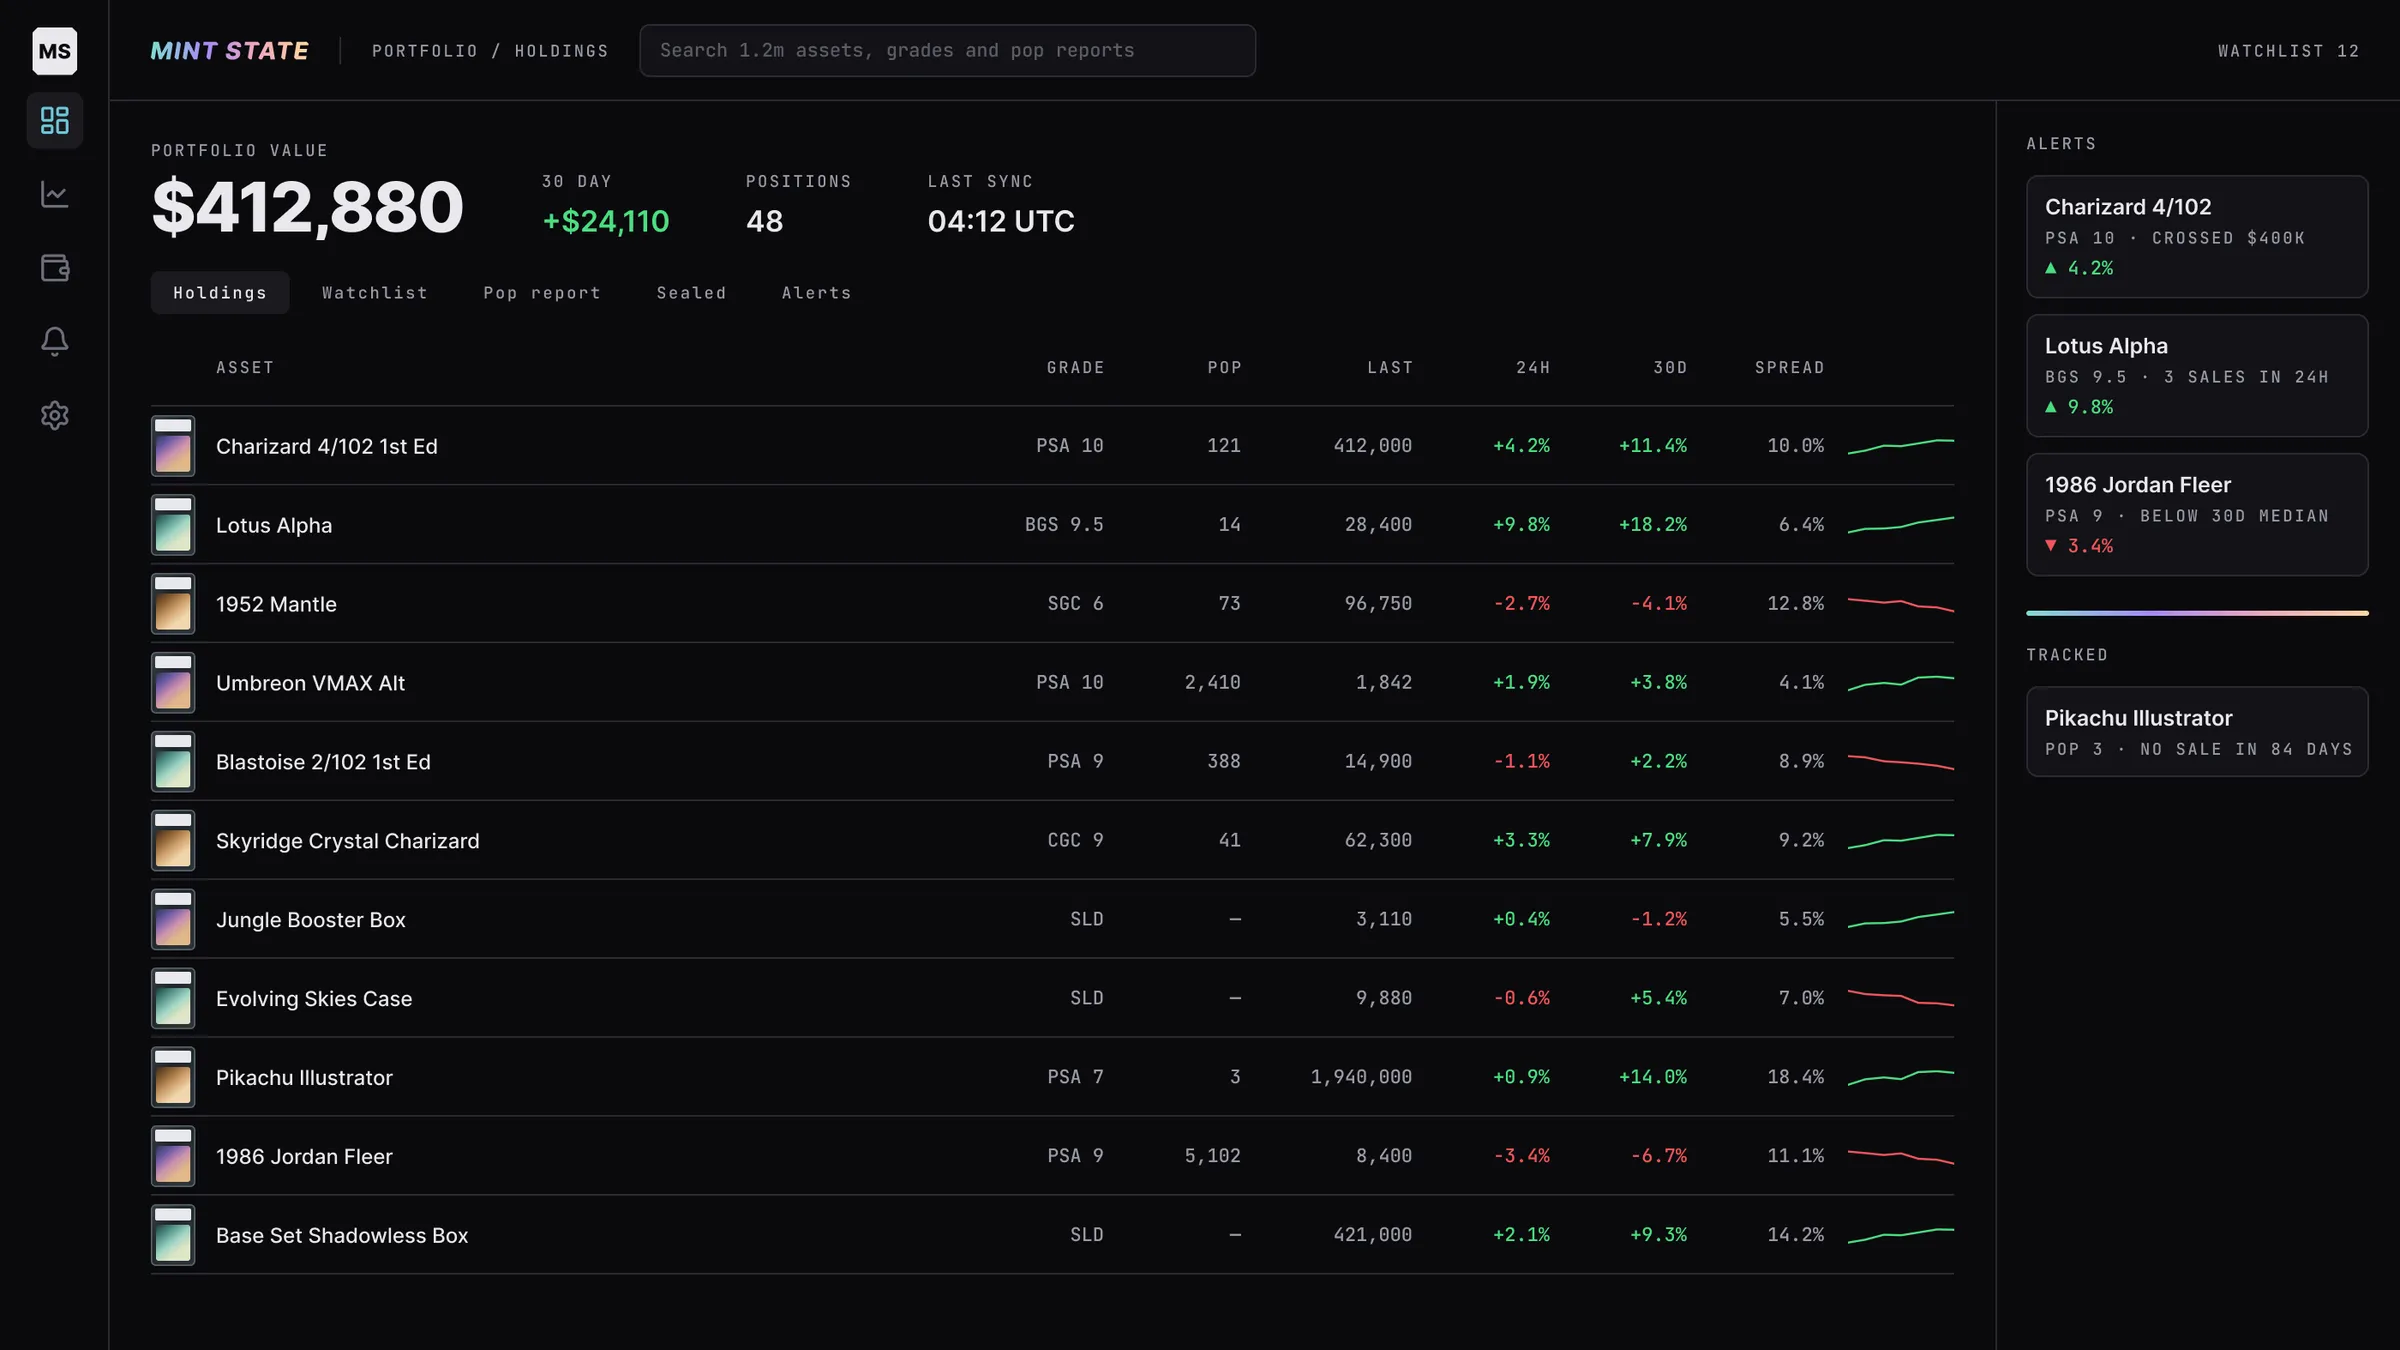Switch to the Pop report tab
Image resolution: width=2400 pixels, height=1350 pixels.
pos(542,293)
